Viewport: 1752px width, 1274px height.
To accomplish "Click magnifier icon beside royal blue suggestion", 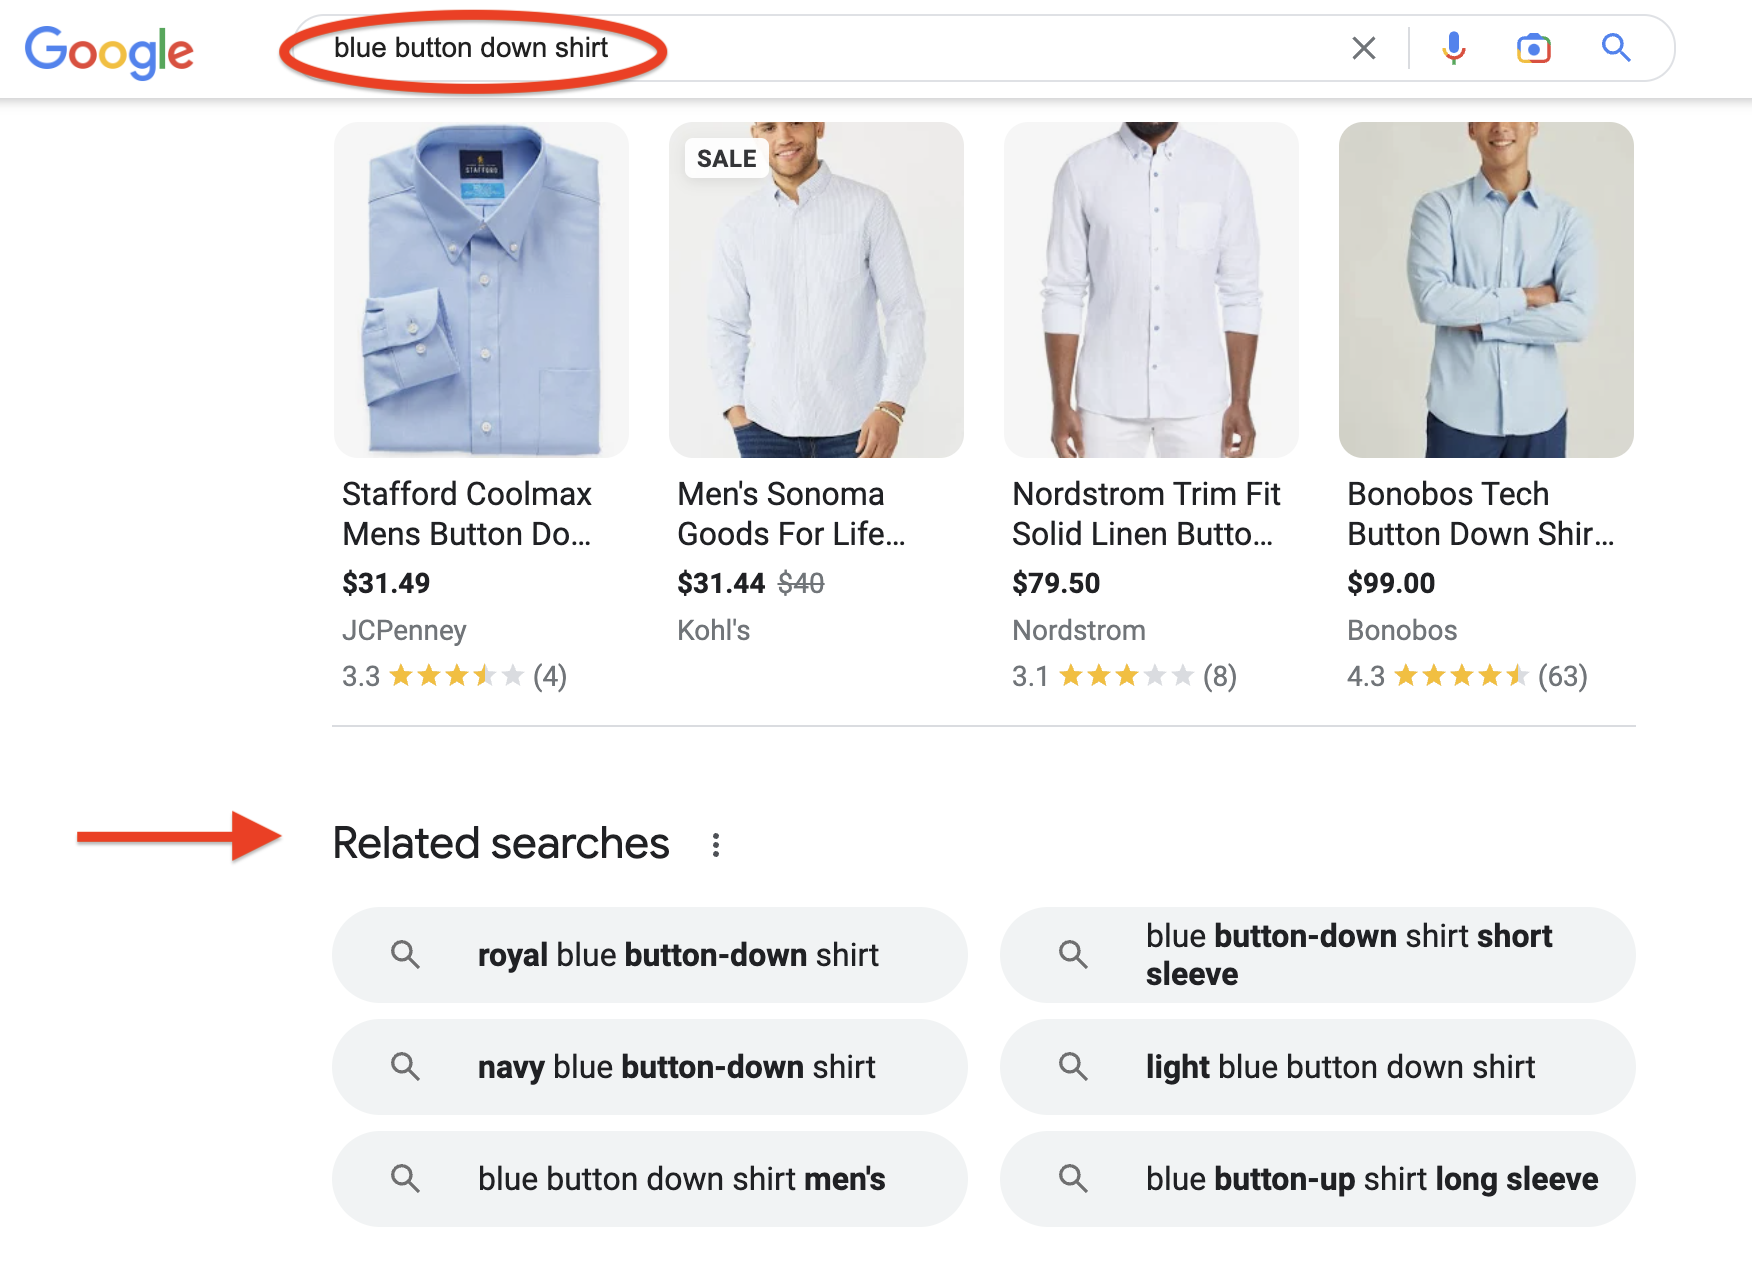I will (405, 955).
